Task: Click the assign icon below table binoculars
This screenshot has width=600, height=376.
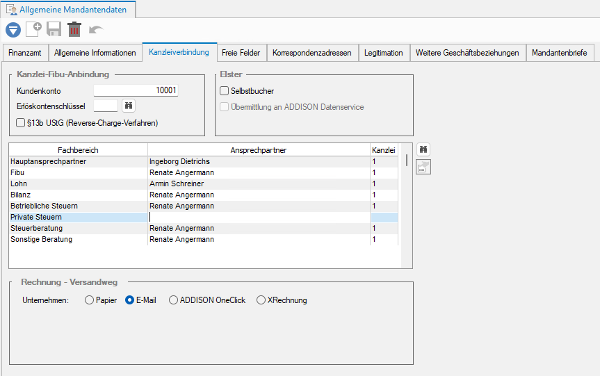Action: [423, 167]
